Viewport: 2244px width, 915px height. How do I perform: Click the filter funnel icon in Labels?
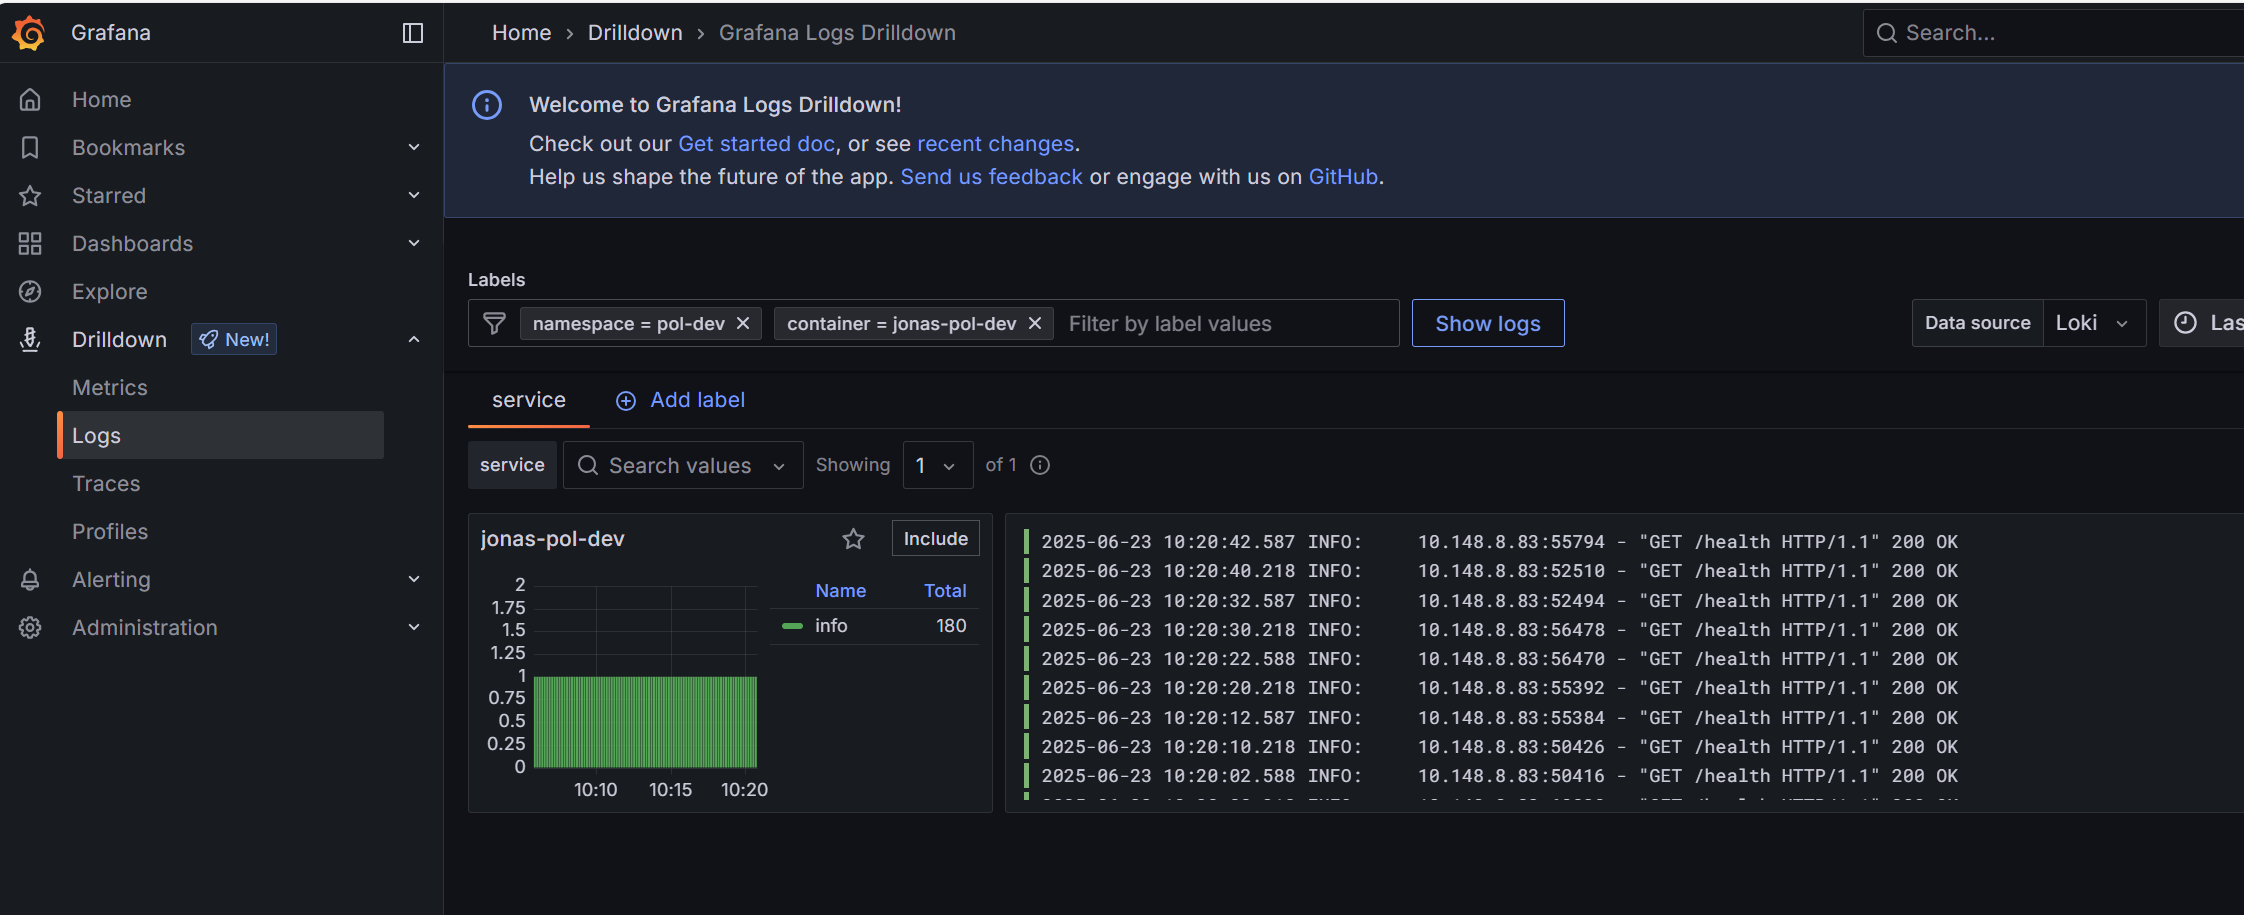[494, 323]
